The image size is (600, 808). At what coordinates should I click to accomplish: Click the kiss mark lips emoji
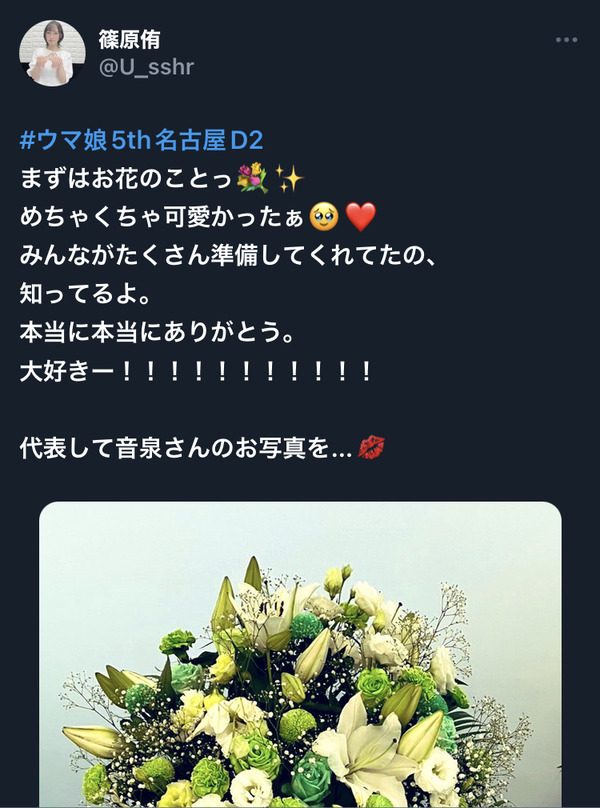pos(371,447)
